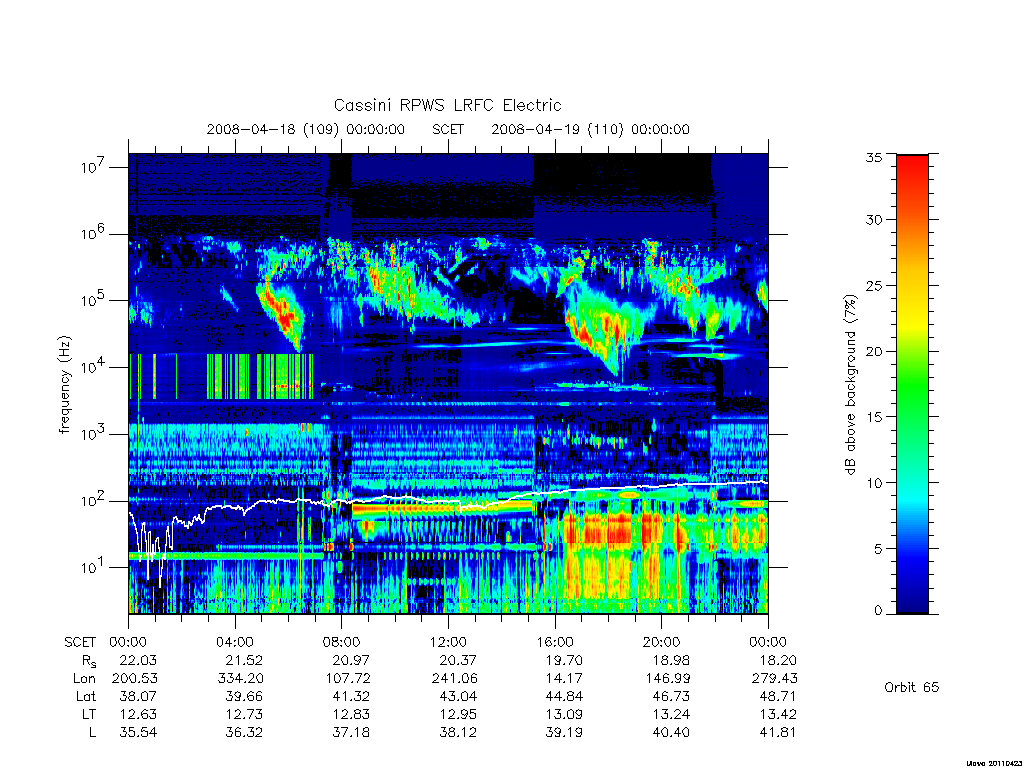The image size is (1024, 768).
Task: Click the colorbar value 25
Action: pos(873,285)
